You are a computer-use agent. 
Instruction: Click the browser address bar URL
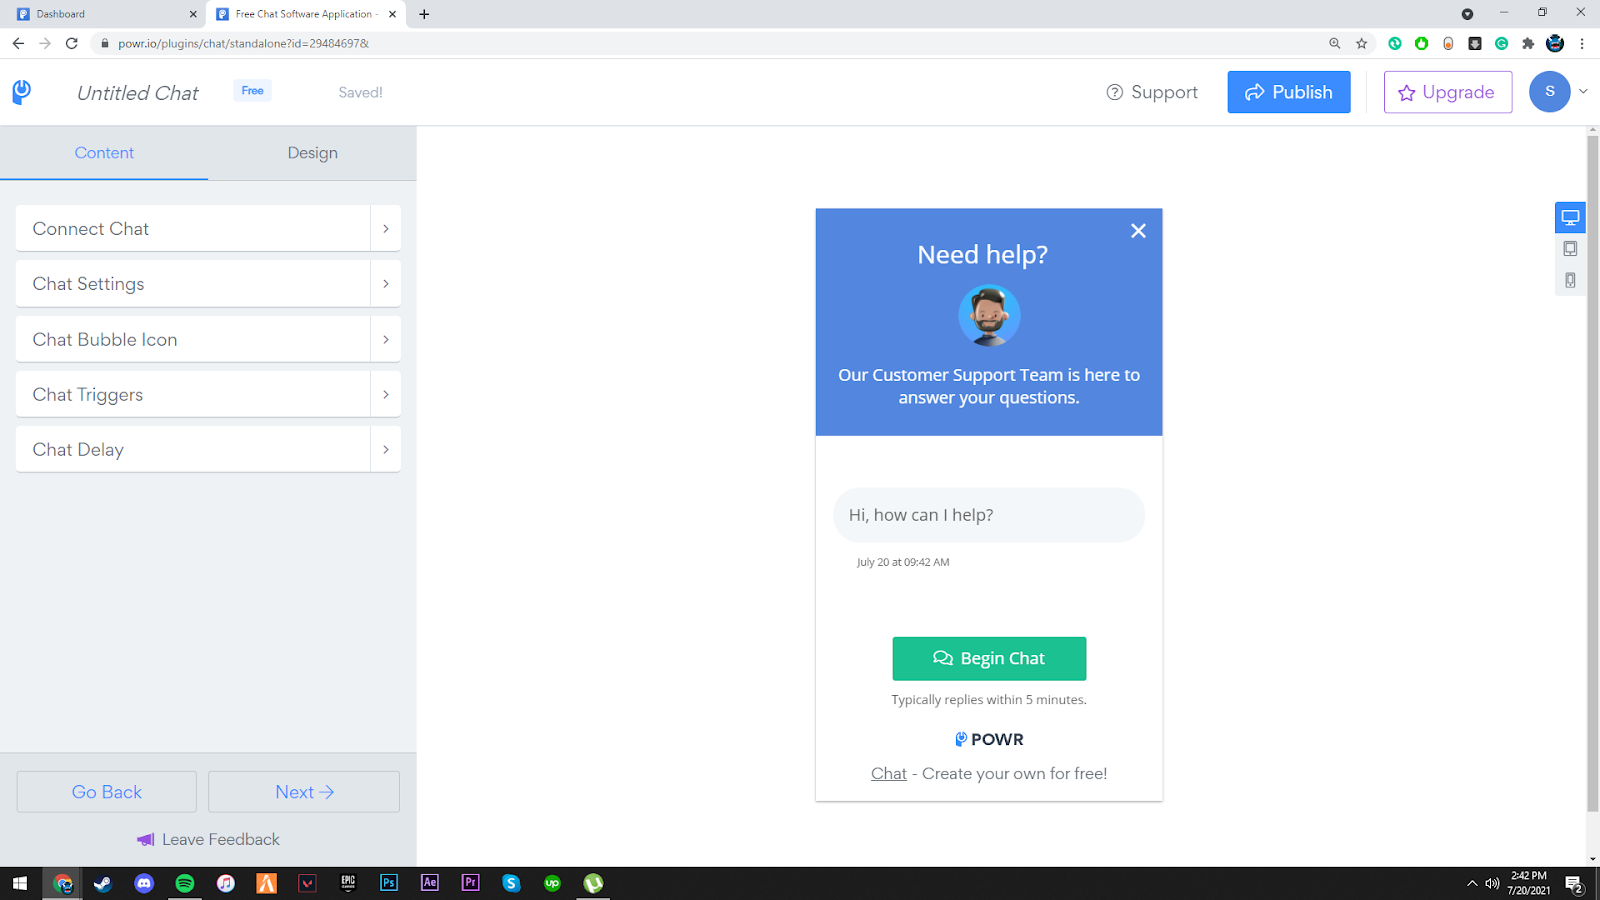click(243, 43)
